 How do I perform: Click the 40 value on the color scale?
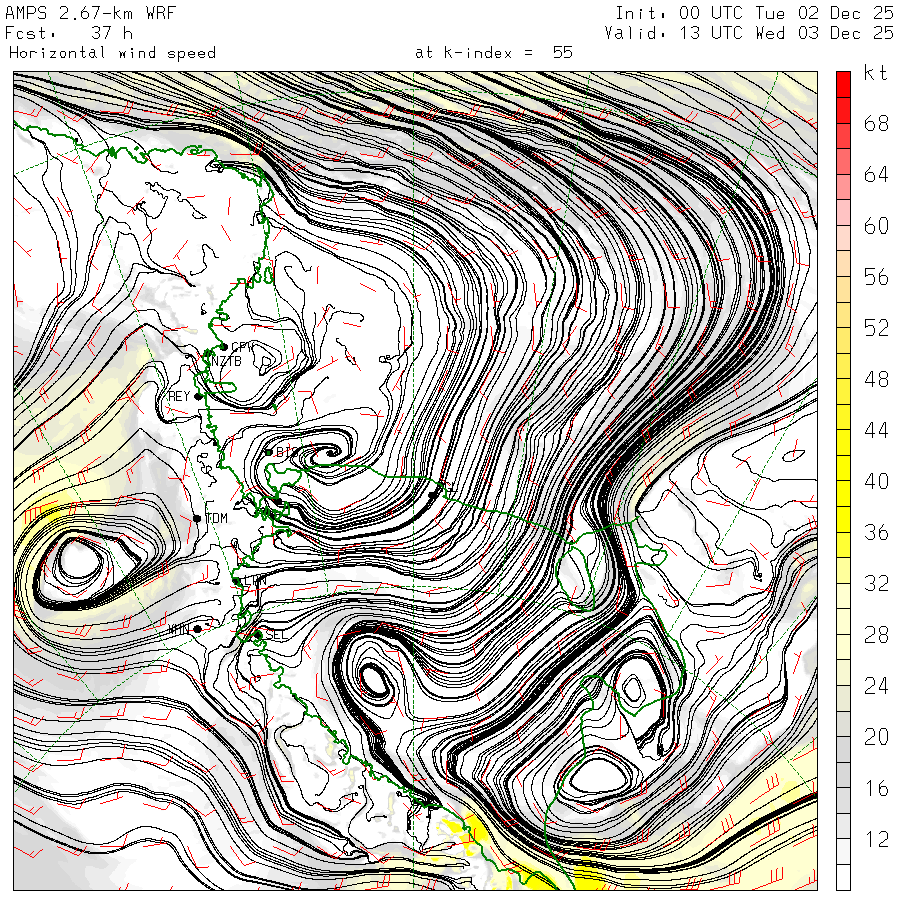[876, 481]
